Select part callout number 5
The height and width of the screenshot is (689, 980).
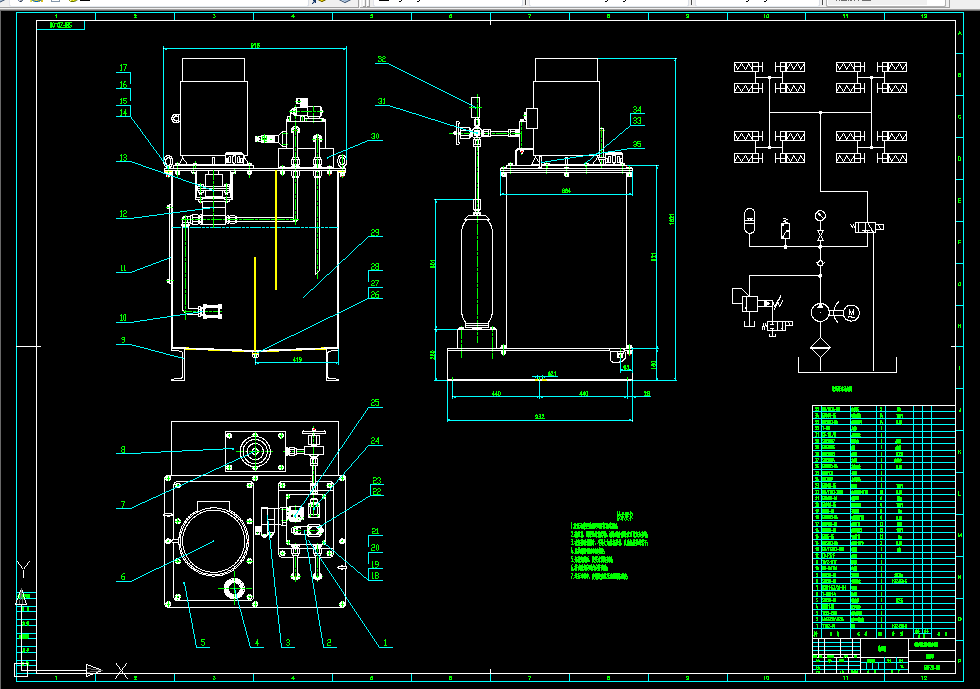click(202, 642)
